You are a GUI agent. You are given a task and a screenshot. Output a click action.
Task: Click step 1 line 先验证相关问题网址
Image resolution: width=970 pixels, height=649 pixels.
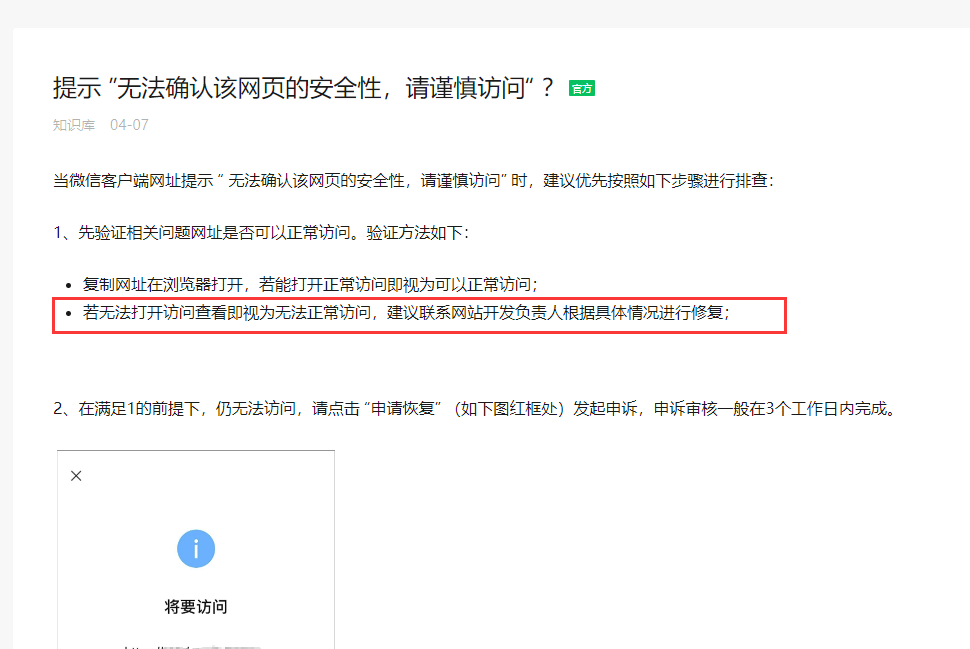coord(261,233)
